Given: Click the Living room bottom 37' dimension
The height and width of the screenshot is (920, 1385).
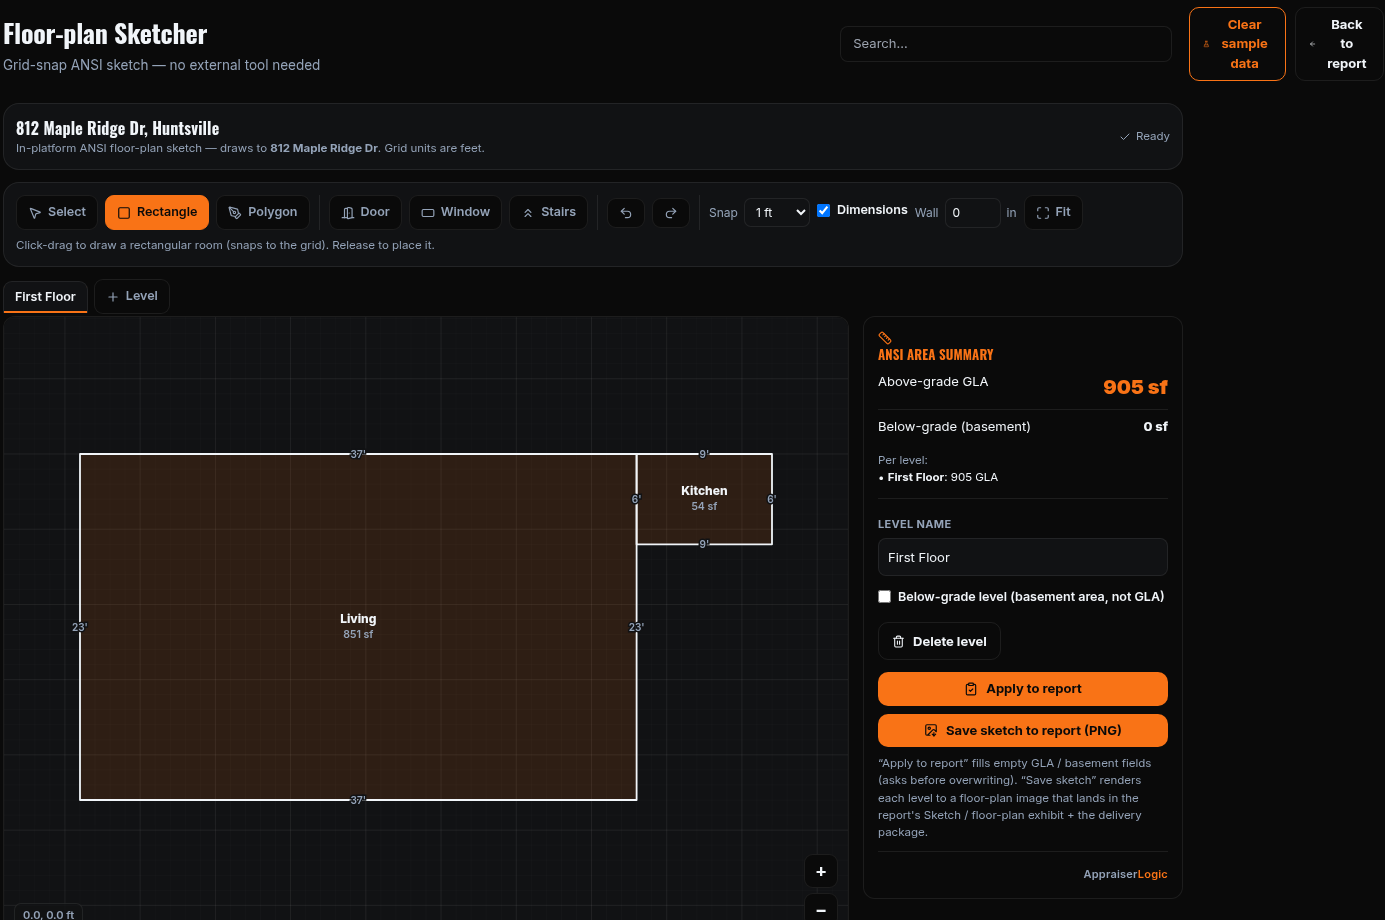Looking at the screenshot, I should point(358,800).
